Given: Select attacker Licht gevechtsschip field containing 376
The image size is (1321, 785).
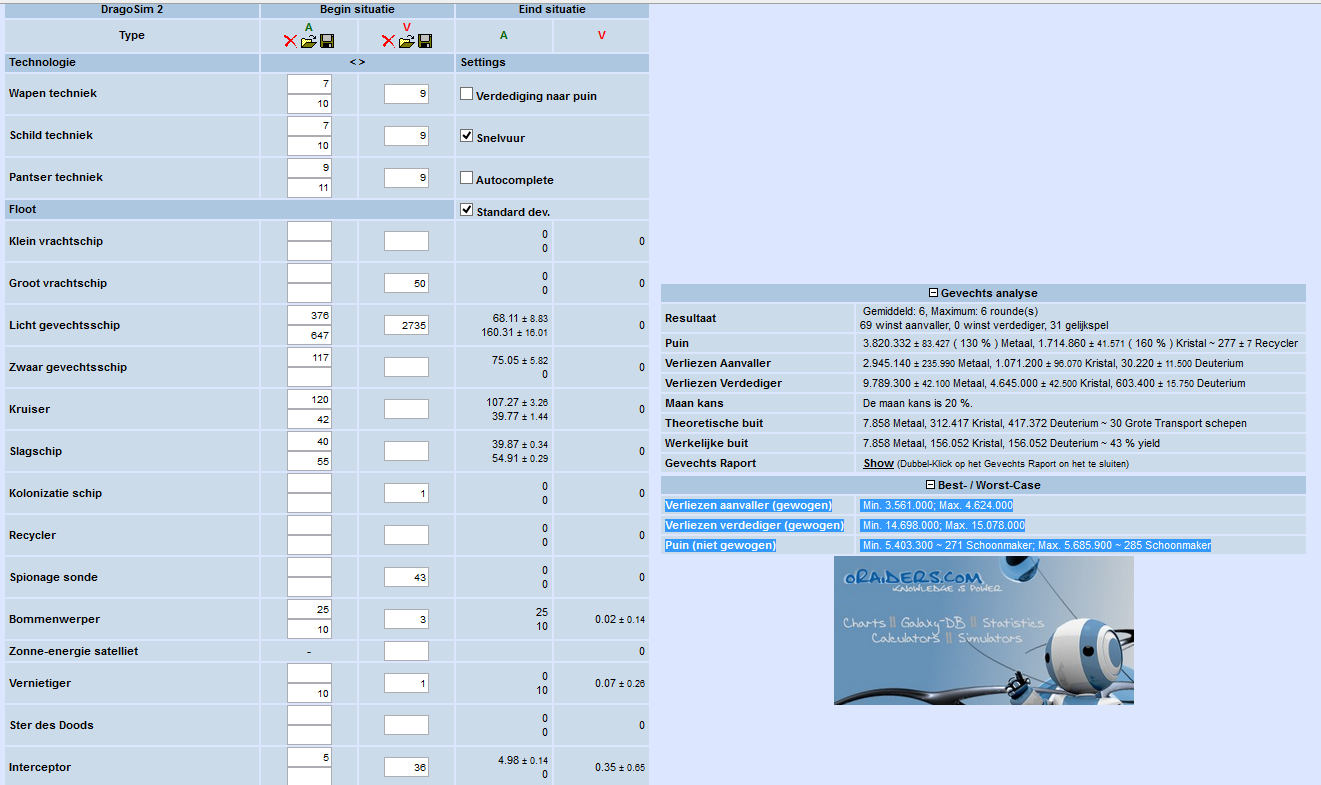Looking at the screenshot, I should coord(309,315).
